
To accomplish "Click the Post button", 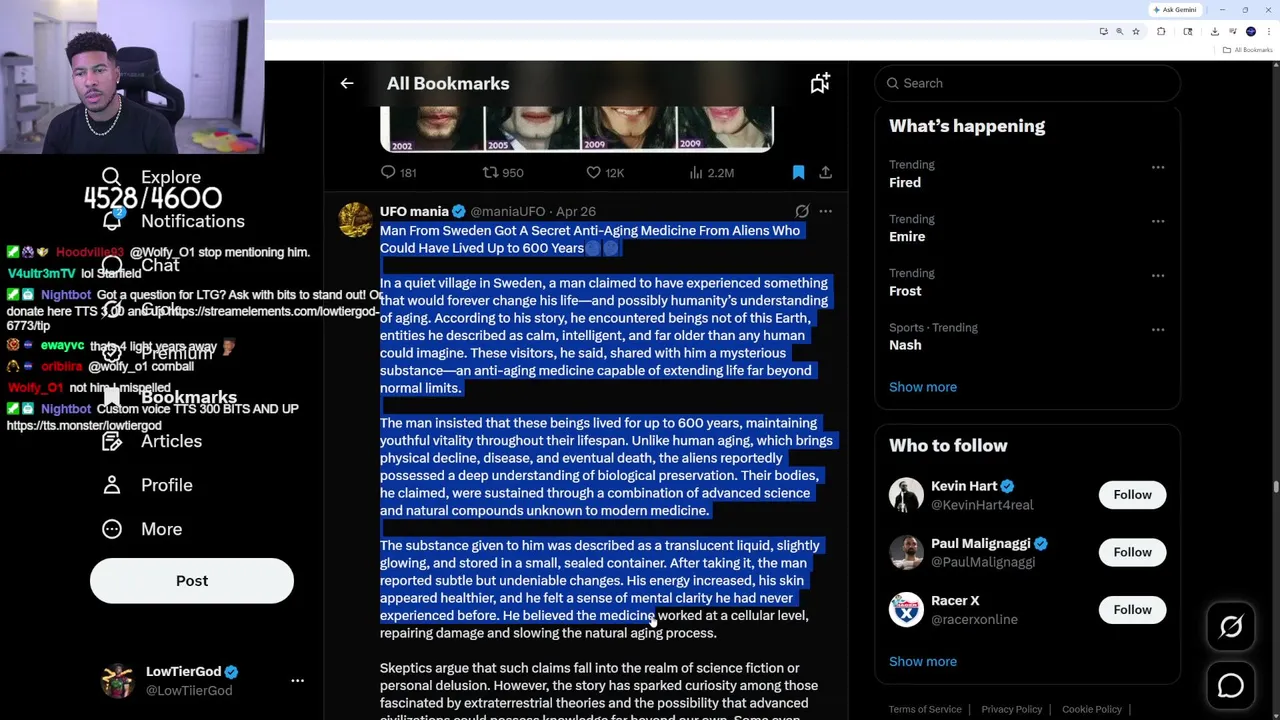I will 192,581.
